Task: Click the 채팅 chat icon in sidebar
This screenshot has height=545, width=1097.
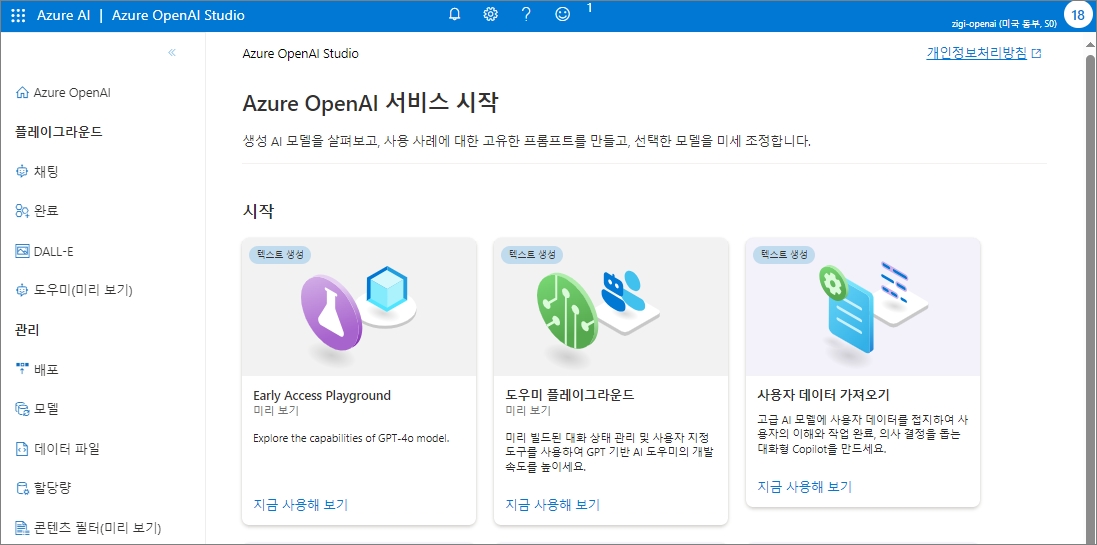Action: [22, 171]
